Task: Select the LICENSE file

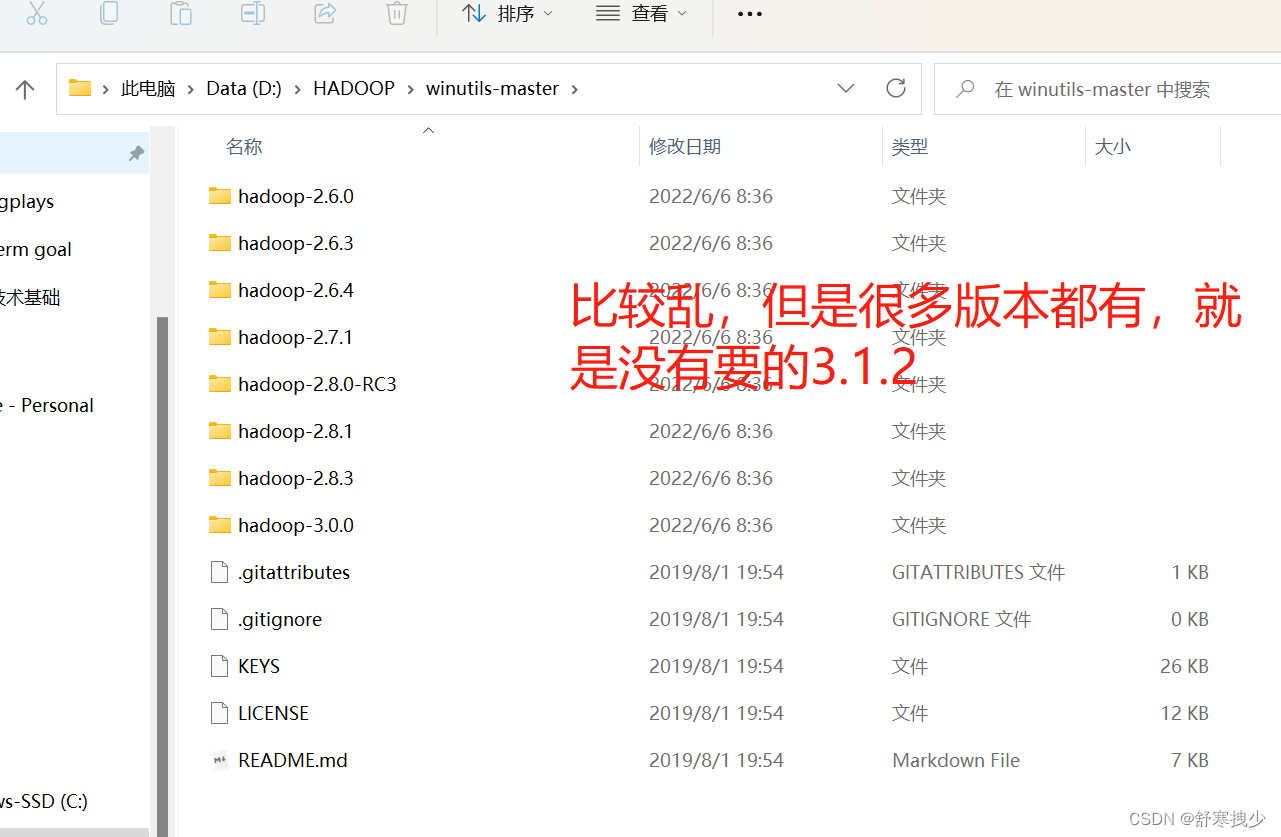Action: [273, 713]
